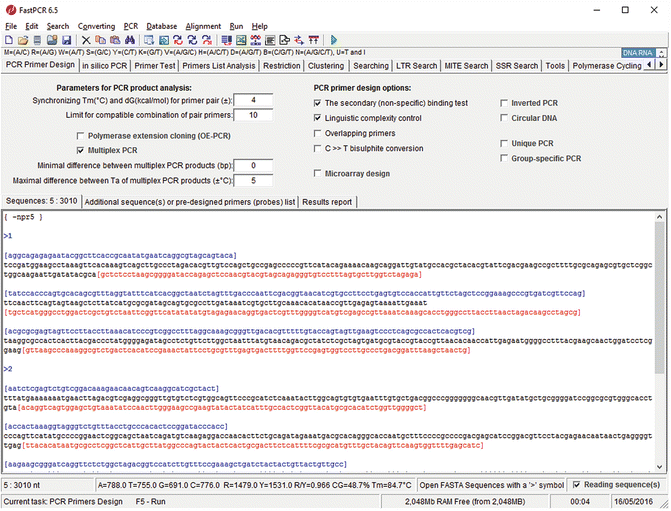Enable Overlapping primers option
The width and height of the screenshot is (671, 511).
317,133
